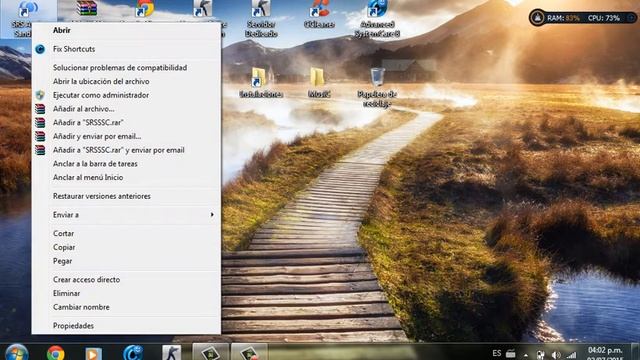Select Solucionar problemas de compatibilidad
Image resolution: width=640 pixels, height=360 pixels.
126,68
